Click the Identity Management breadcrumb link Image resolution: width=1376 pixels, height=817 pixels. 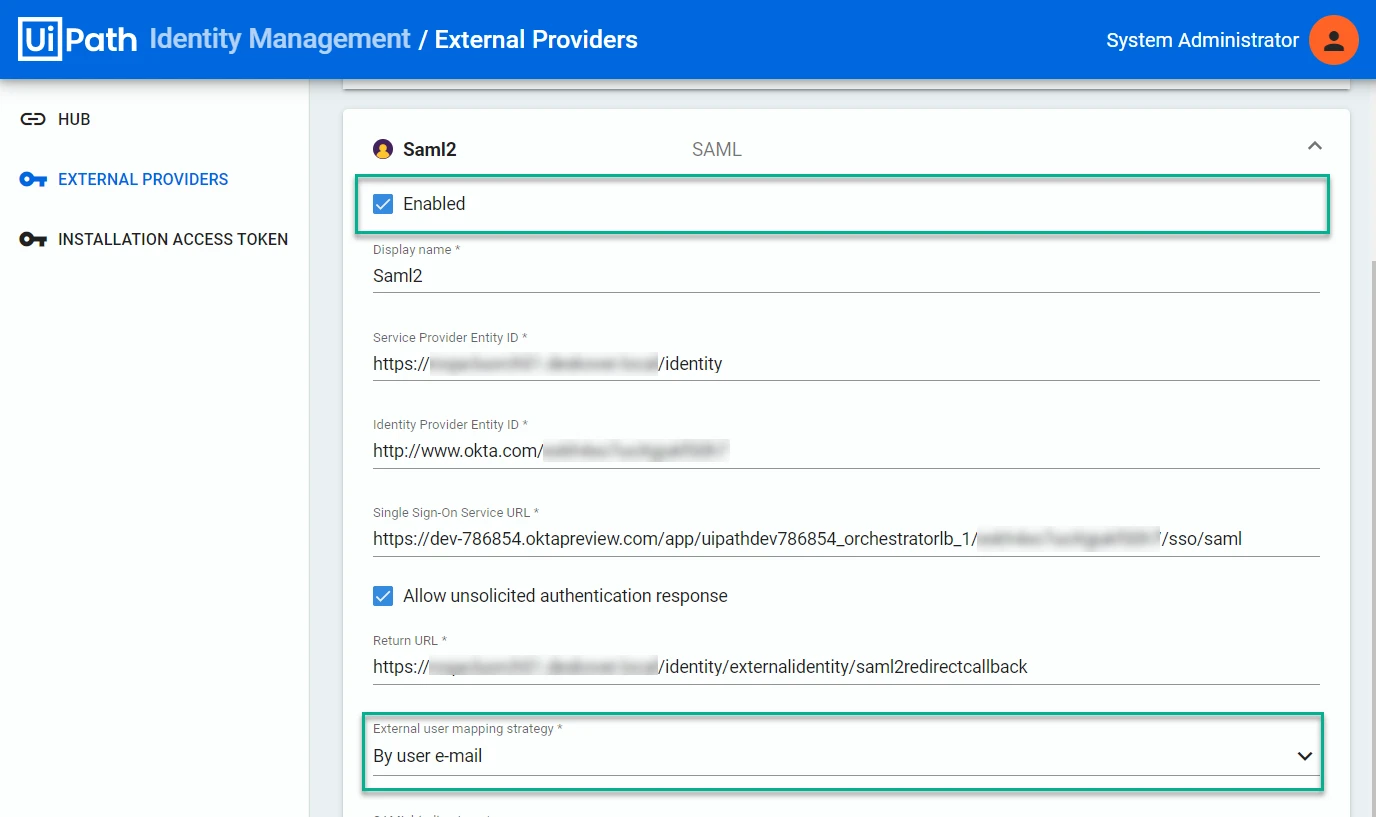280,40
